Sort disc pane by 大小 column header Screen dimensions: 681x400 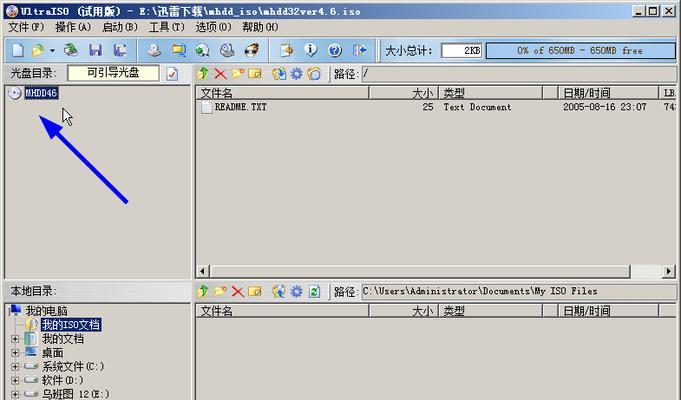pyautogui.click(x=403, y=93)
